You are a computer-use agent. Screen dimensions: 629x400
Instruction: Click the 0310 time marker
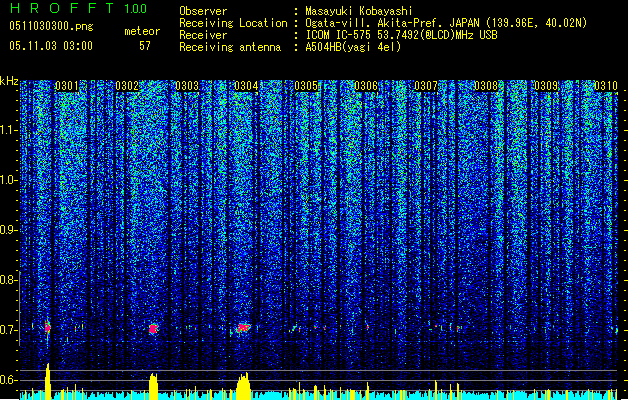(606, 86)
